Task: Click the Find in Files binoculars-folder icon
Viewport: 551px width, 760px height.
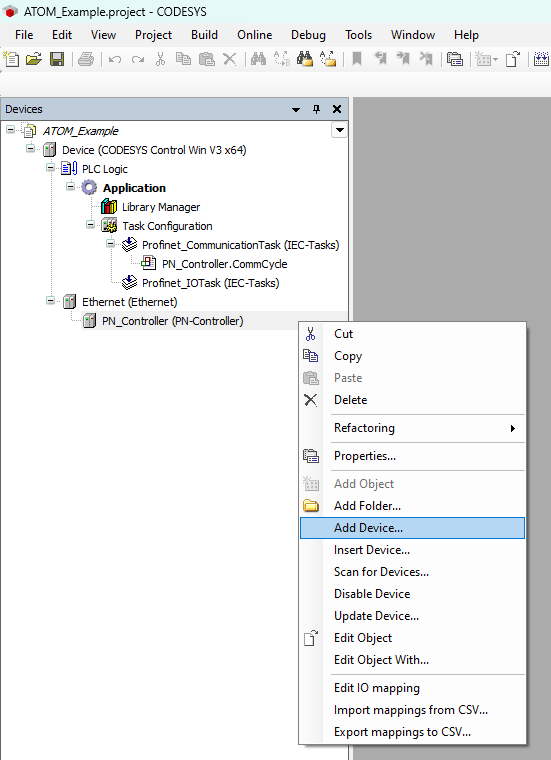Action: tap(305, 59)
